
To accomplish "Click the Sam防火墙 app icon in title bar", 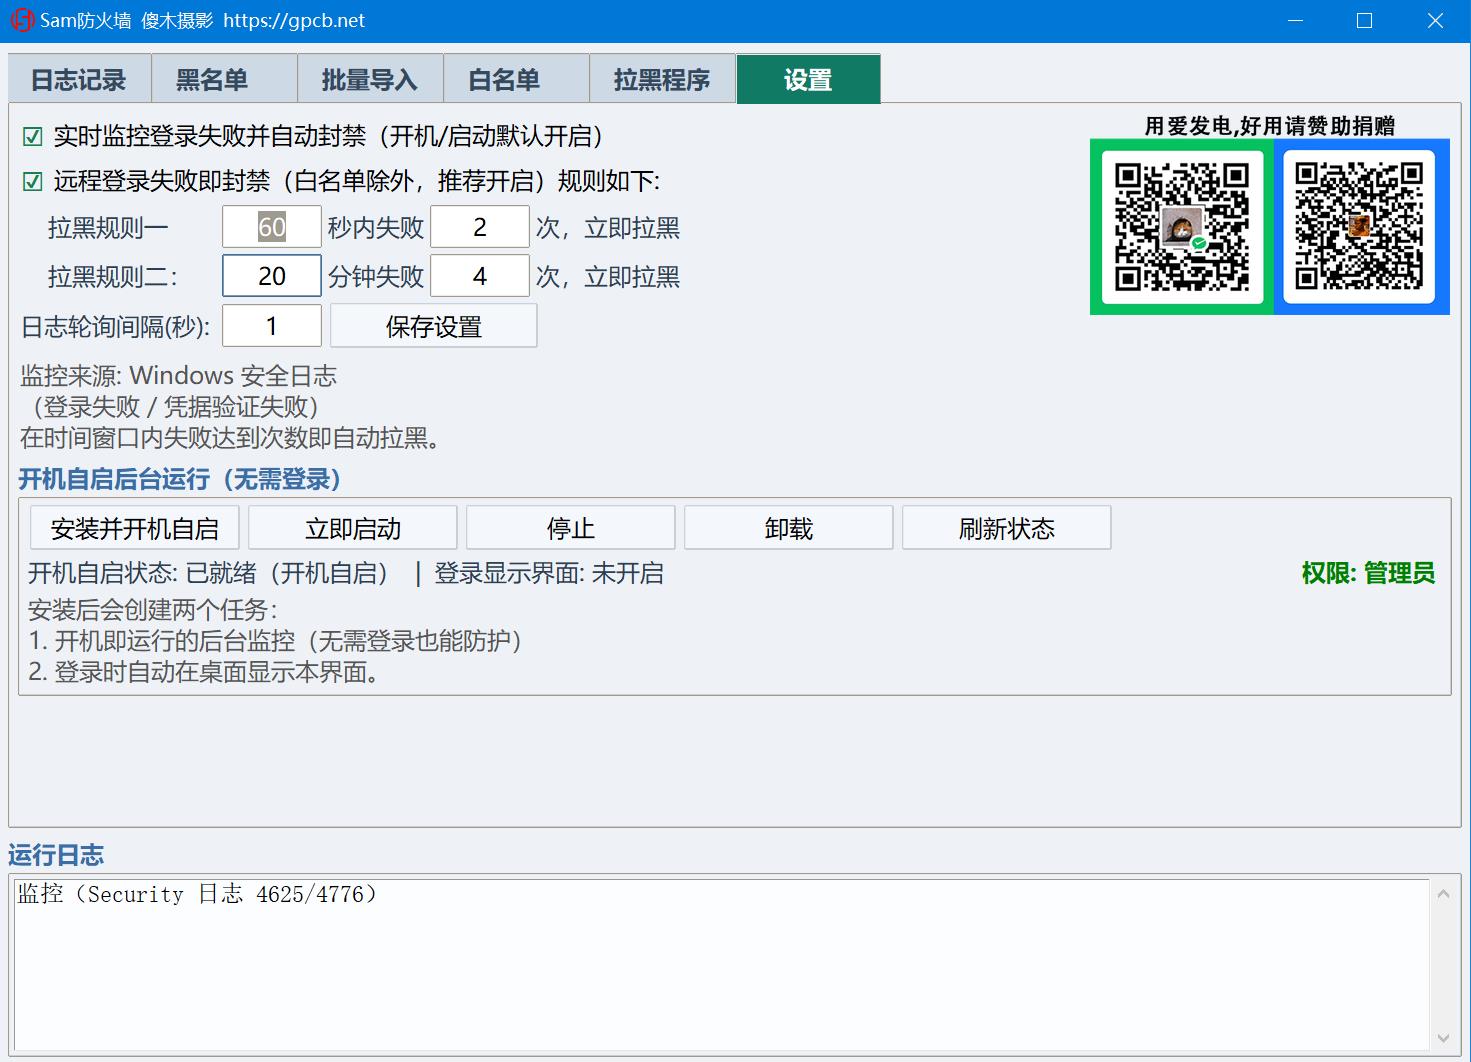I will point(21,20).
